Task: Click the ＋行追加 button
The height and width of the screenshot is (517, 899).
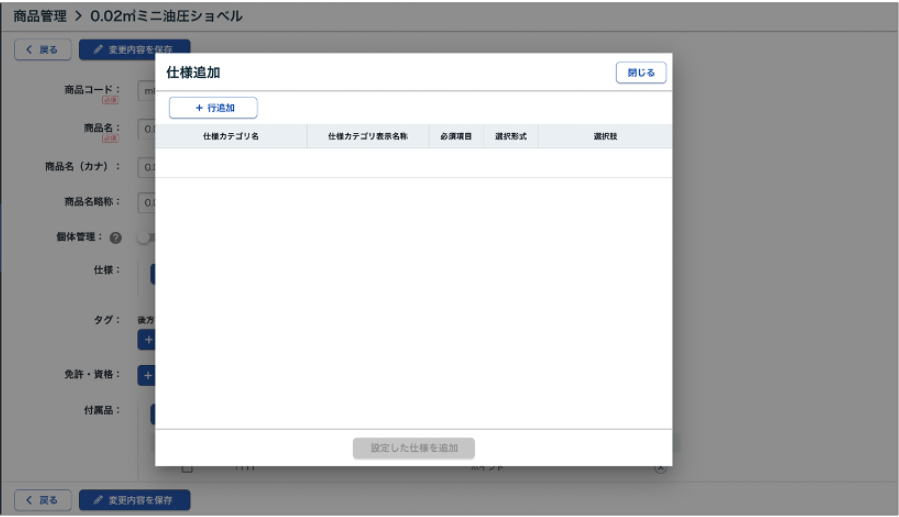Action: point(213,108)
